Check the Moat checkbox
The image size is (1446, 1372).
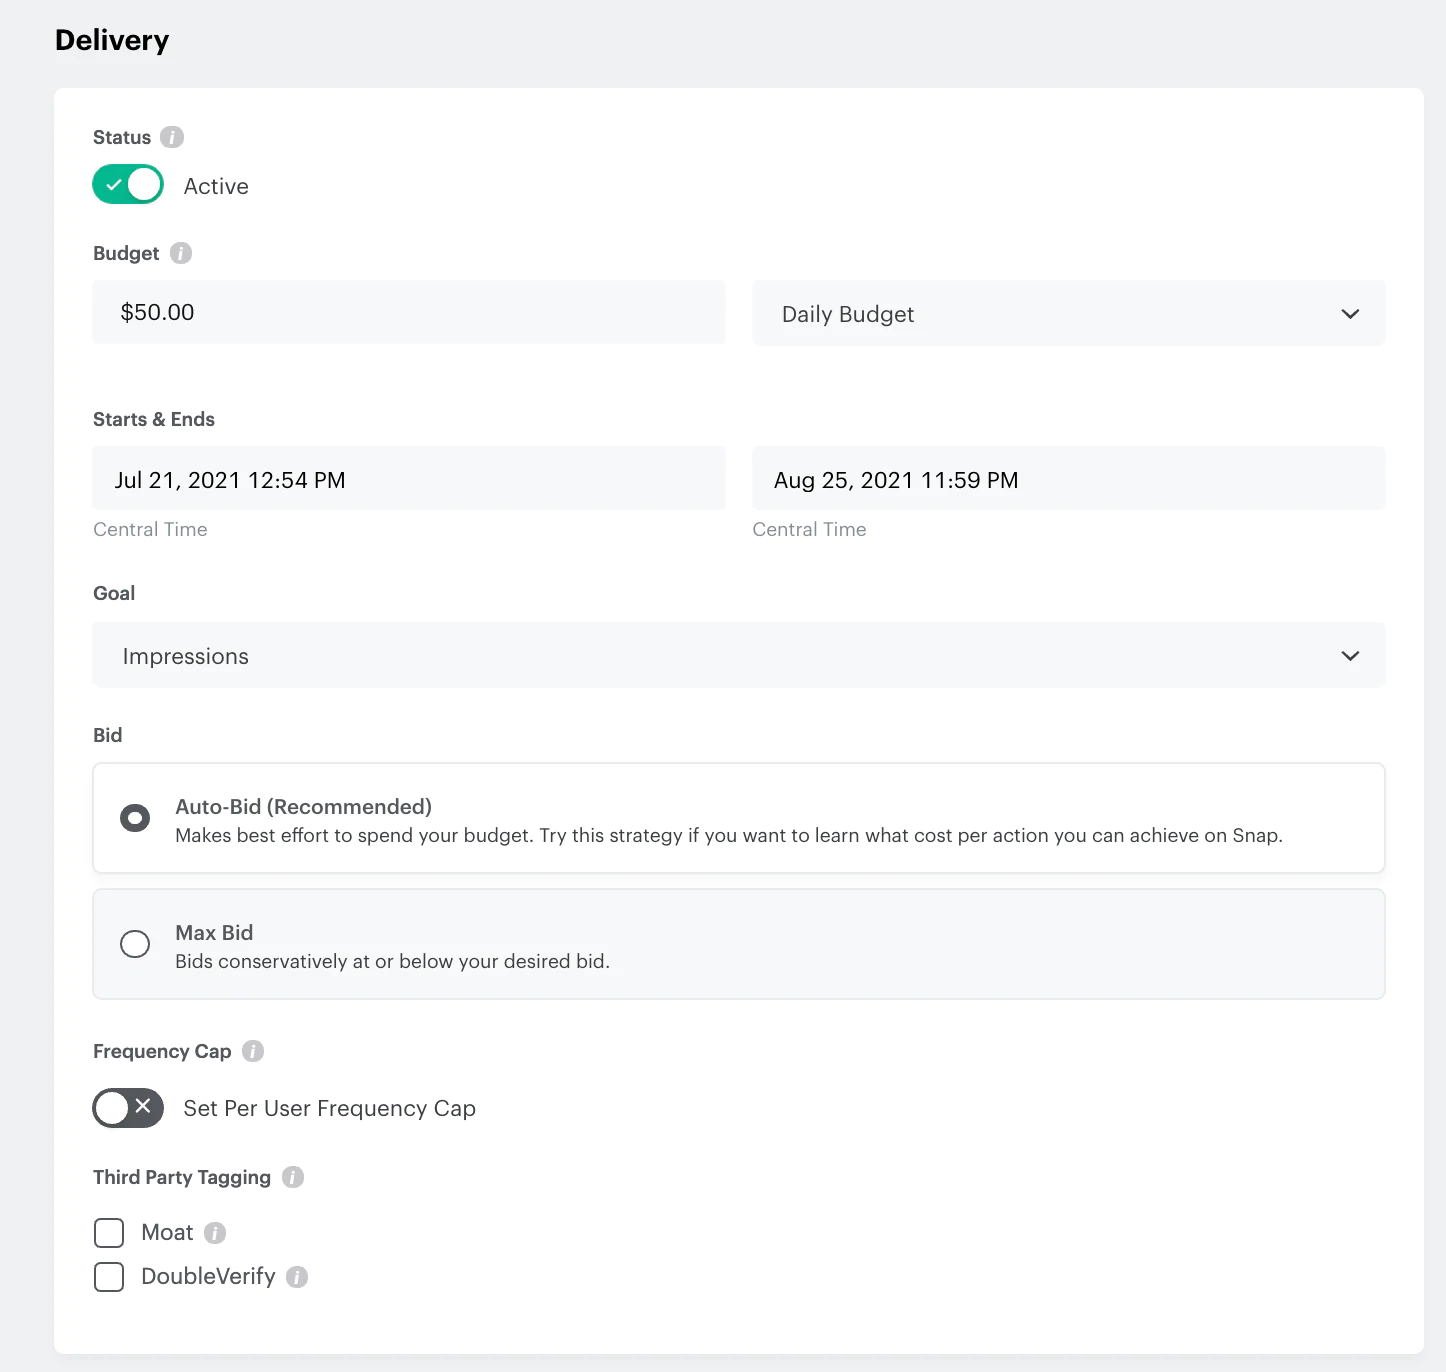tap(109, 1233)
